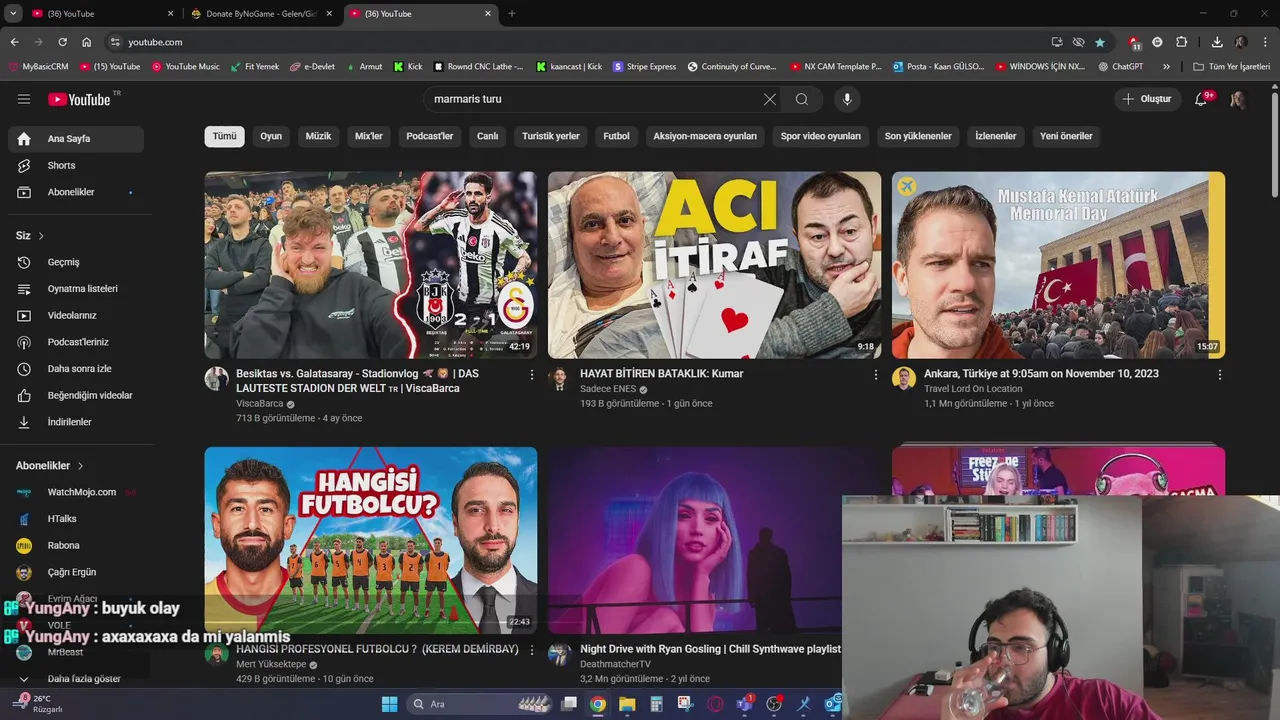The image size is (1280, 720).
Task: Open options for HAYAT BİTİREN BATAKLIK video
Action: point(876,374)
